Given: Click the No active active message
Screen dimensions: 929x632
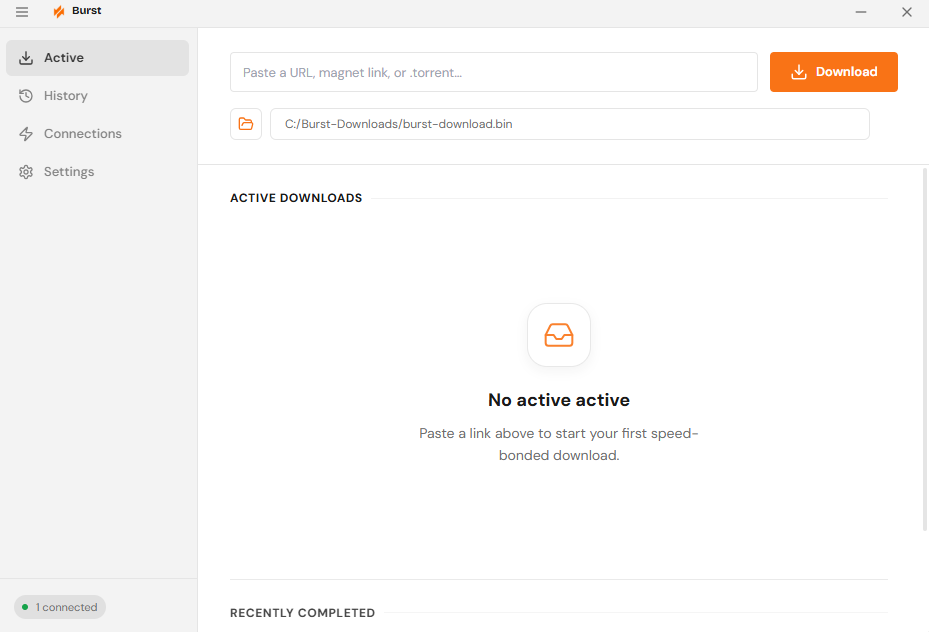Looking at the screenshot, I should 559,400.
